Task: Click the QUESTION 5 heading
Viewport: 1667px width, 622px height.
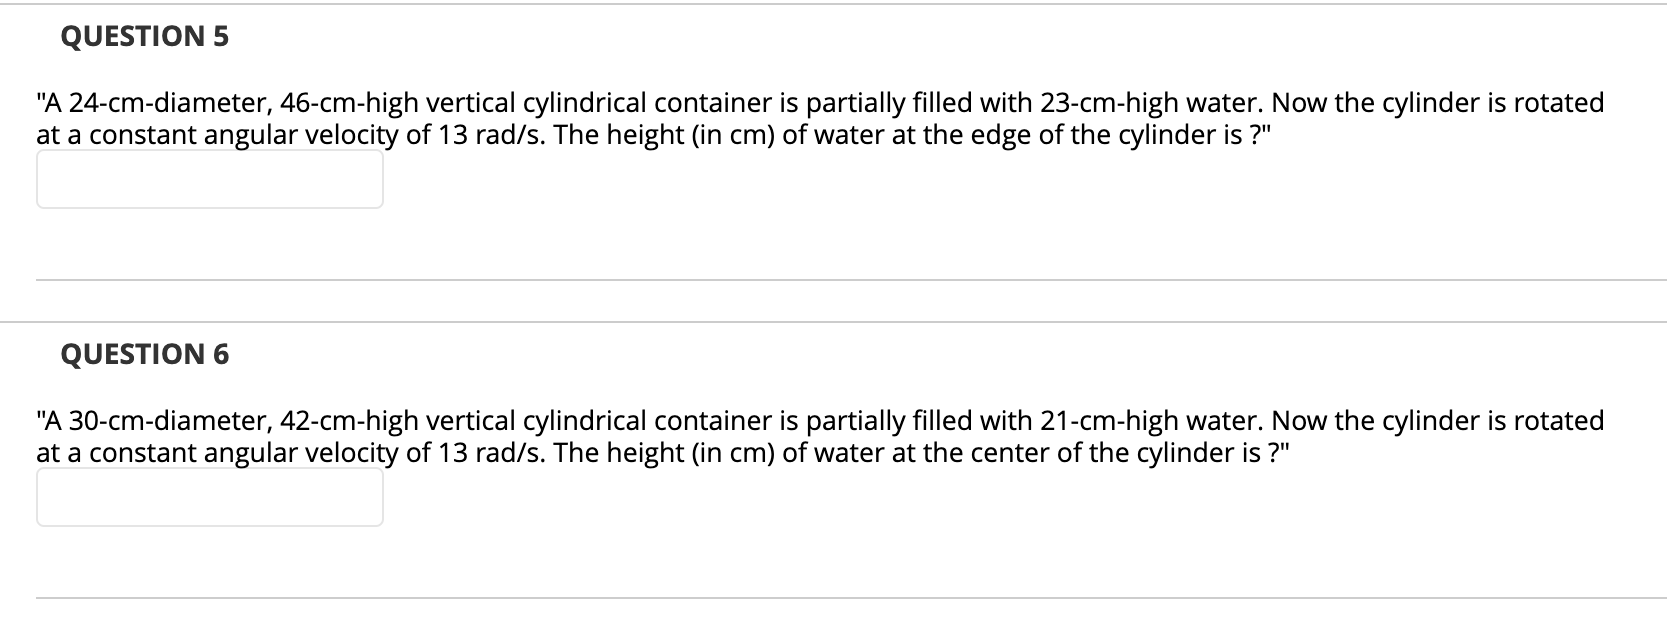Action: point(144,36)
